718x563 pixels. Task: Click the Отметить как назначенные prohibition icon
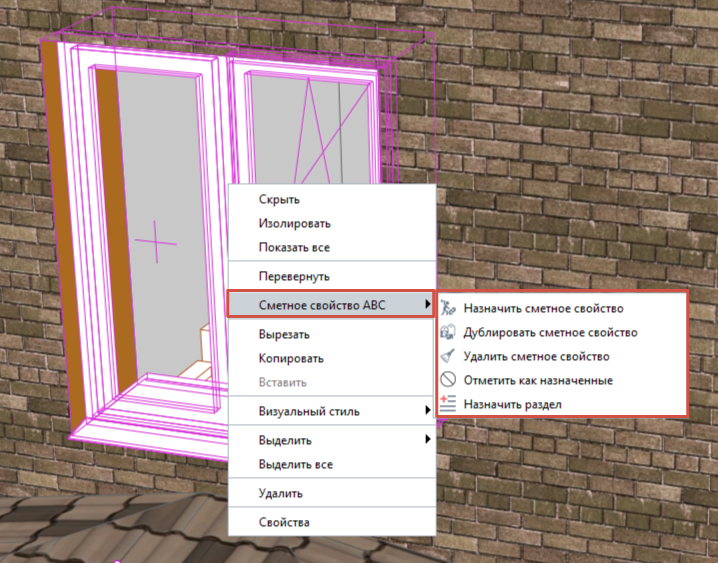pyautogui.click(x=448, y=379)
